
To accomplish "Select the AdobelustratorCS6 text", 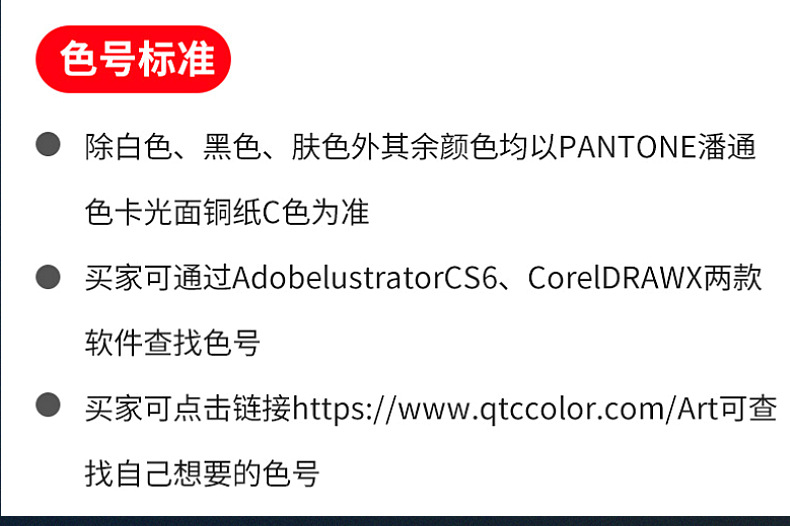I will coord(365,278).
